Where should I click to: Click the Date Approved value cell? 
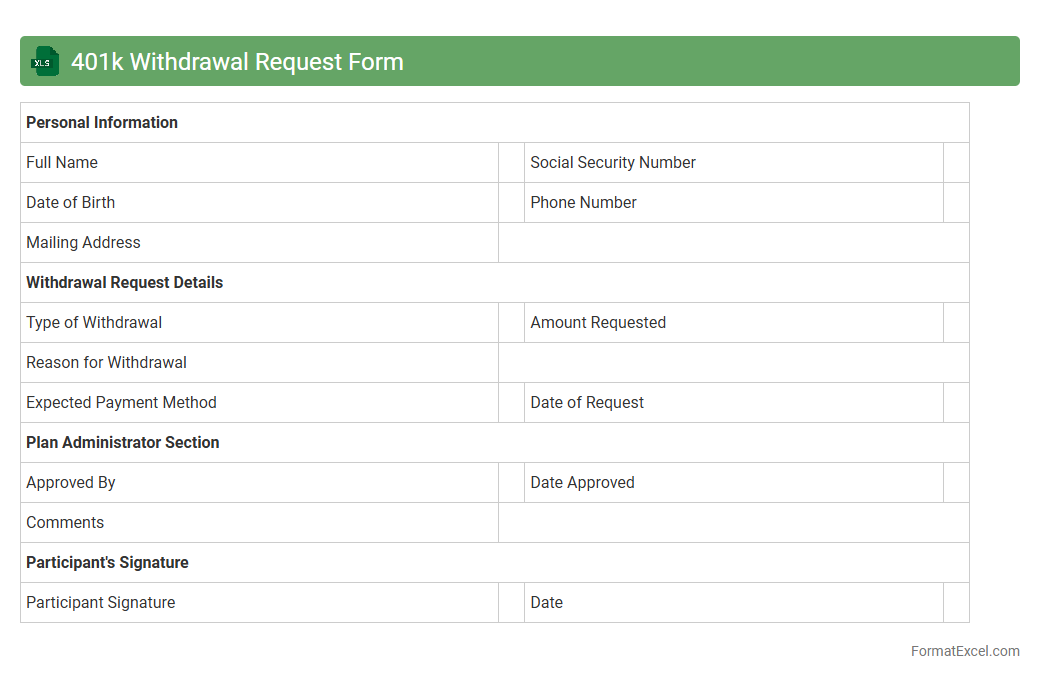pos(956,483)
